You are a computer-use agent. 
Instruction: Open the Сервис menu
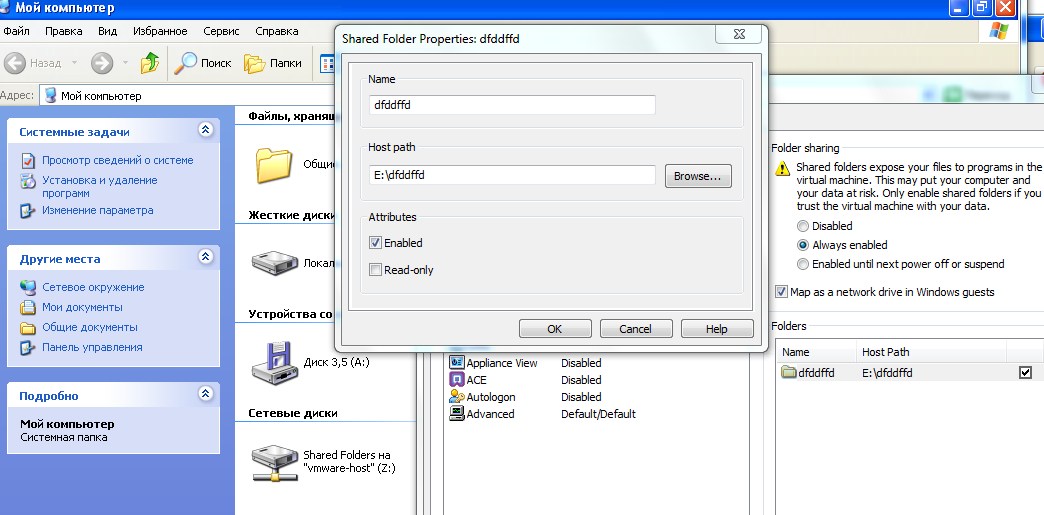pos(221,31)
